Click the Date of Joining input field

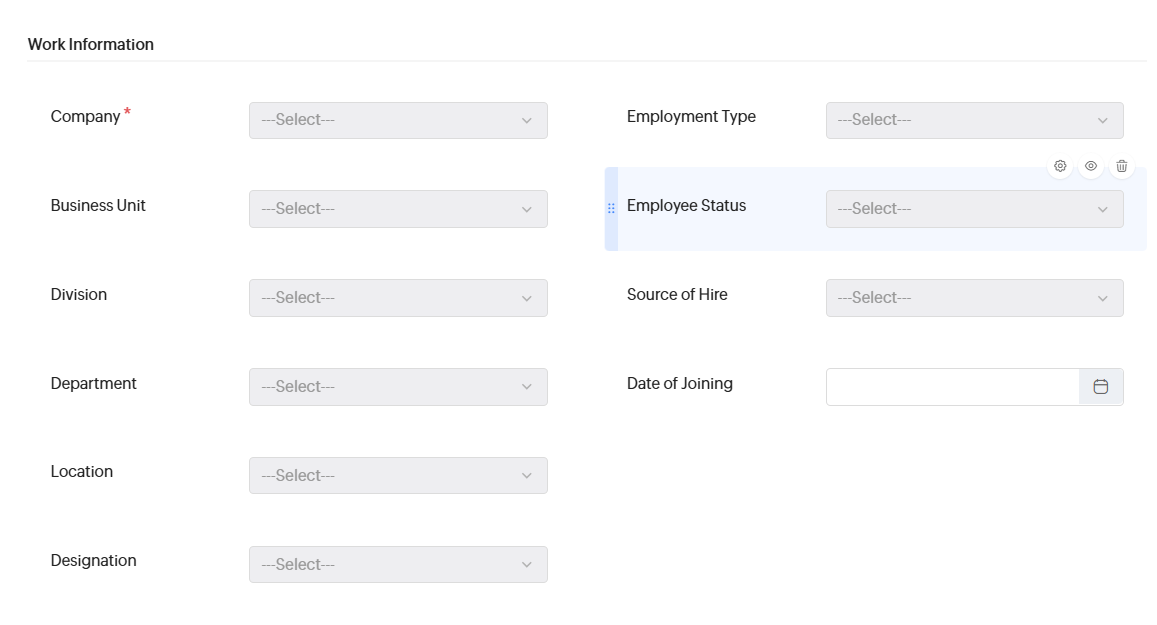(952, 387)
